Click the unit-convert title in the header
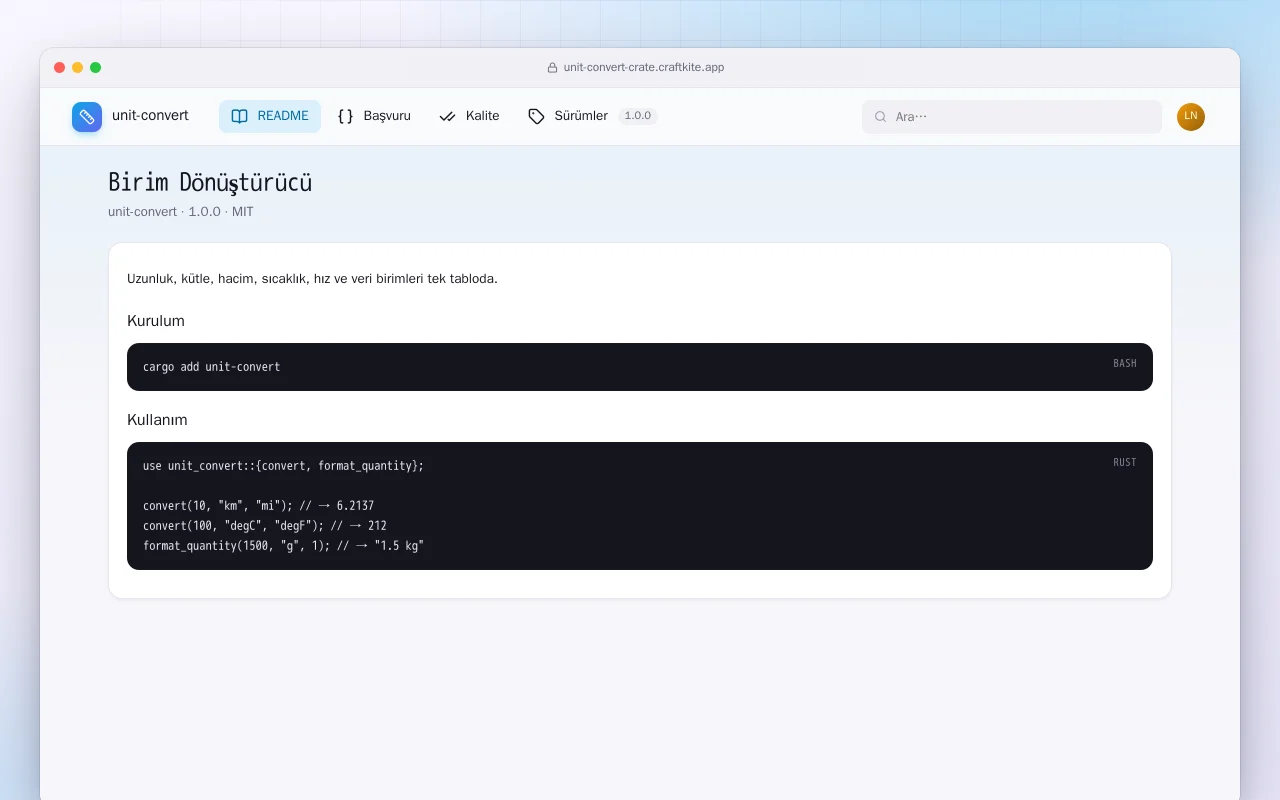The height and width of the screenshot is (800, 1280). pos(150,116)
